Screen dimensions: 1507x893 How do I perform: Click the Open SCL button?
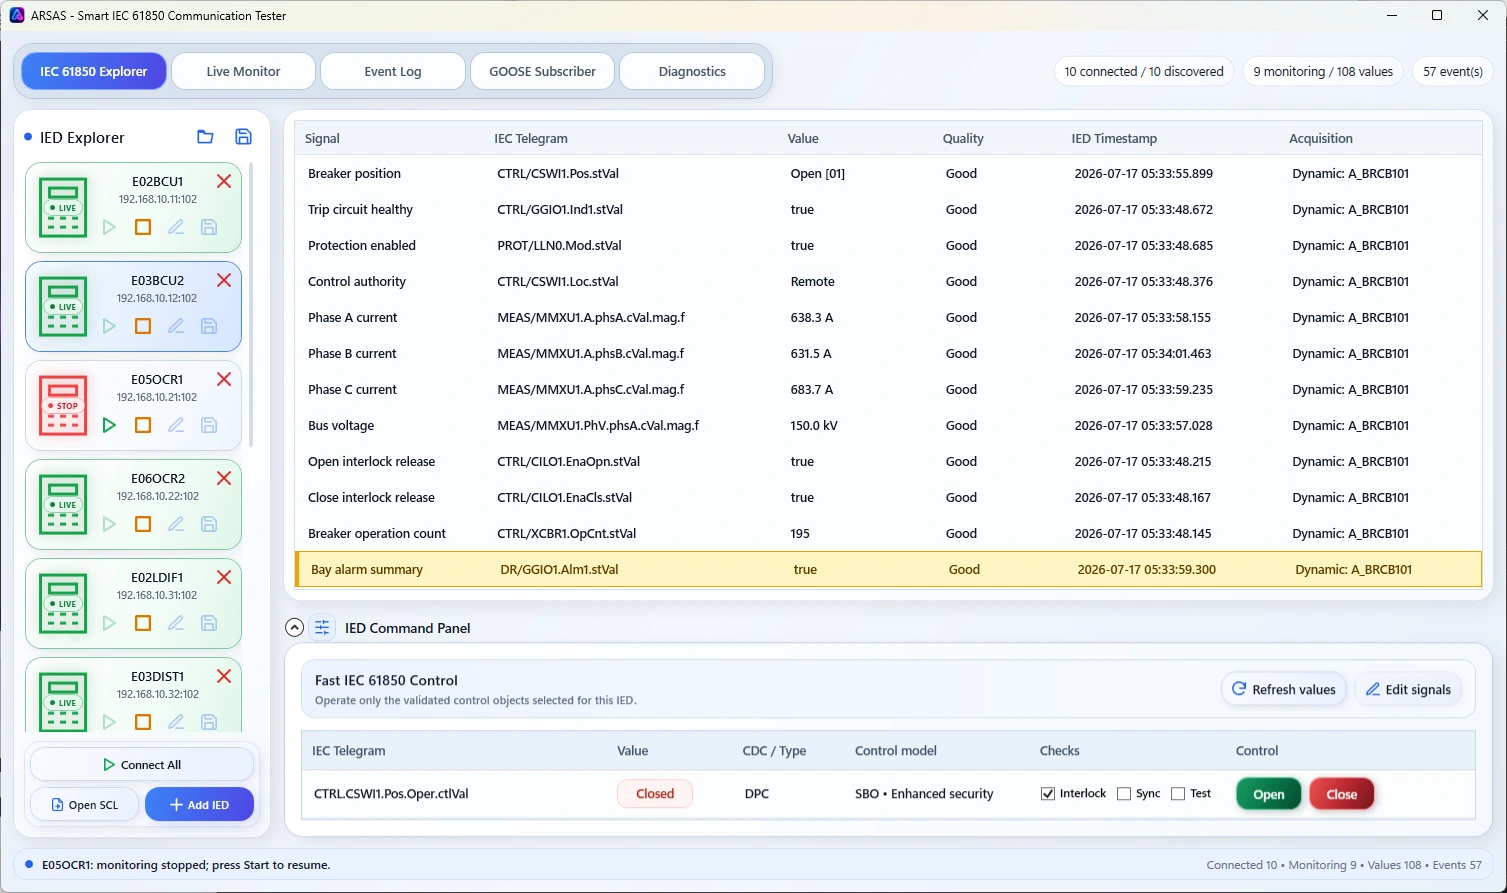click(85, 805)
